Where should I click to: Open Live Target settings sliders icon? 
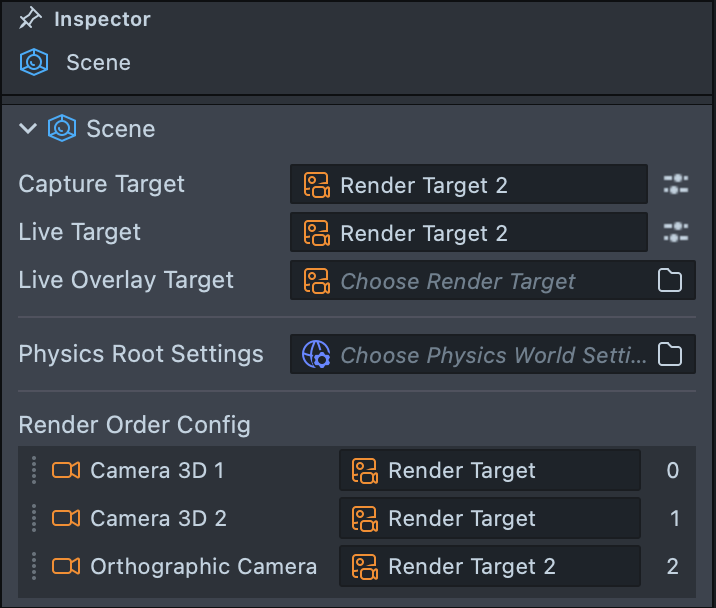click(676, 232)
